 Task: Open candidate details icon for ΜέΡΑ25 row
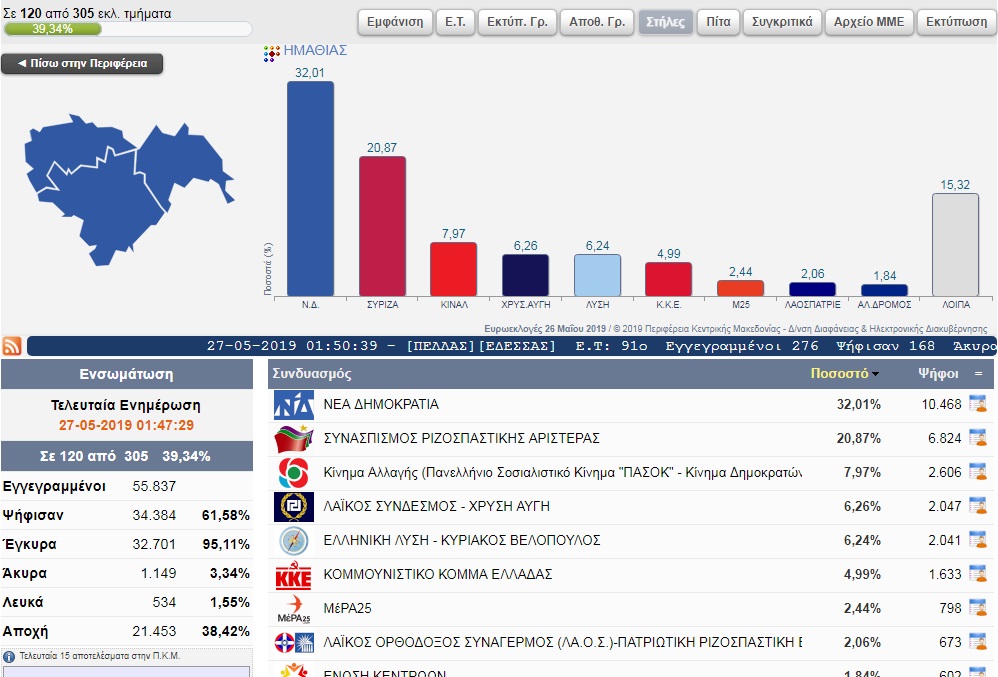pos(977,607)
